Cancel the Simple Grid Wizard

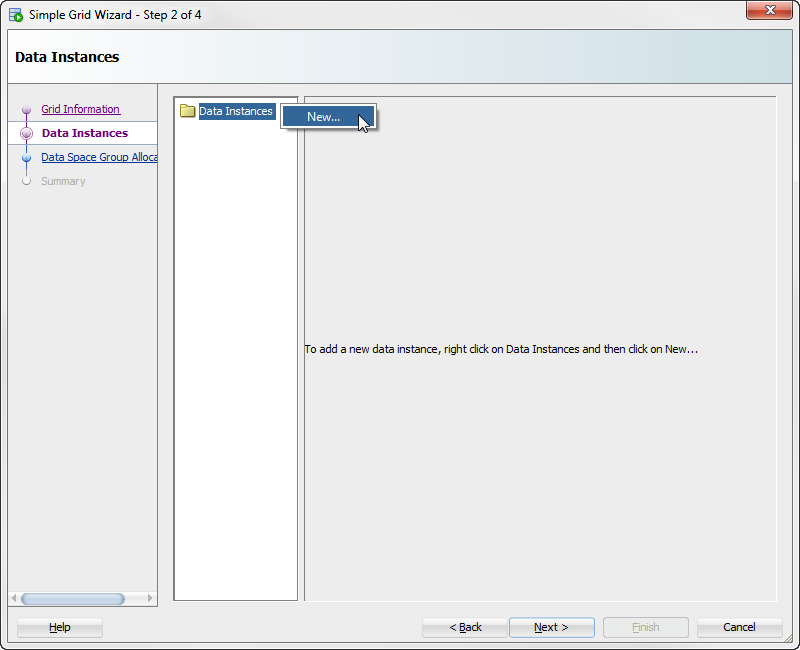click(739, 627)
